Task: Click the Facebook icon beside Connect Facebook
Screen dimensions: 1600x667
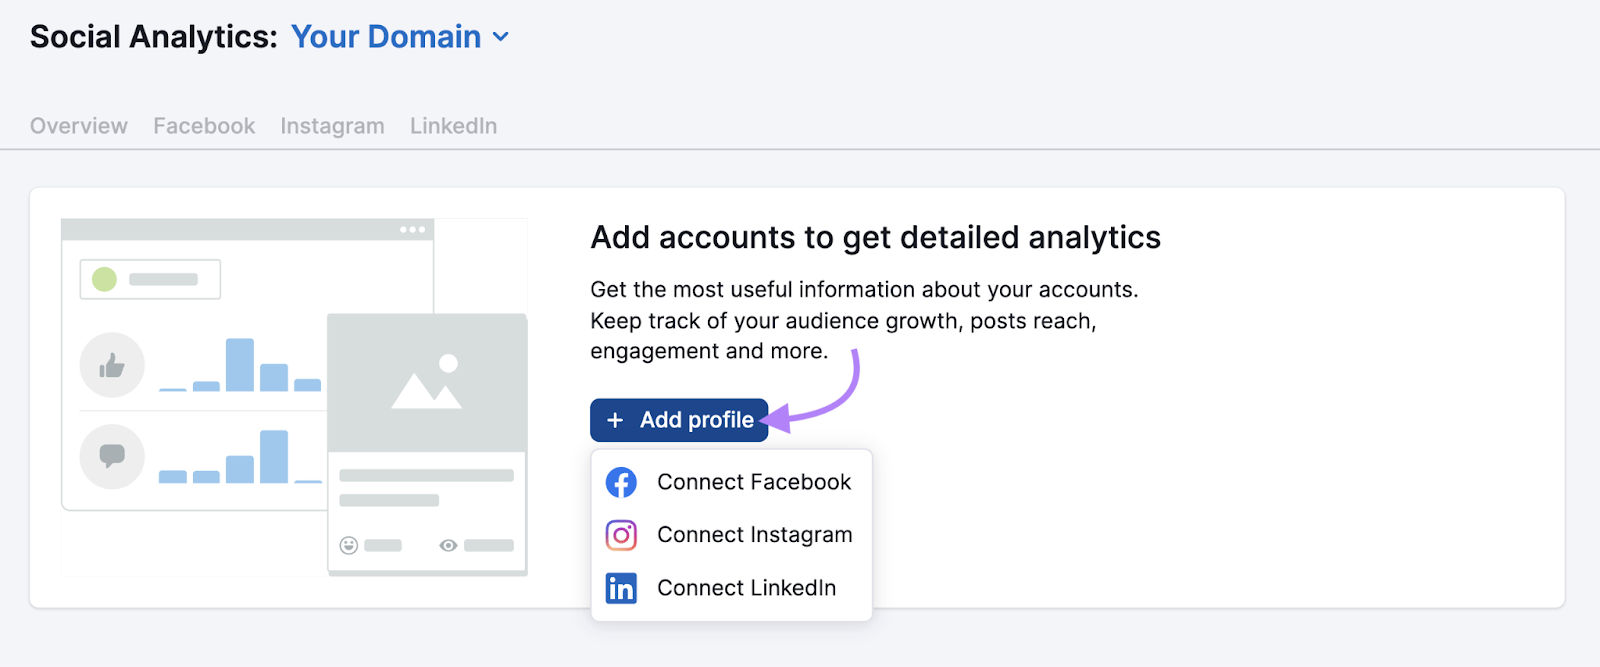Action: [622, 481]
